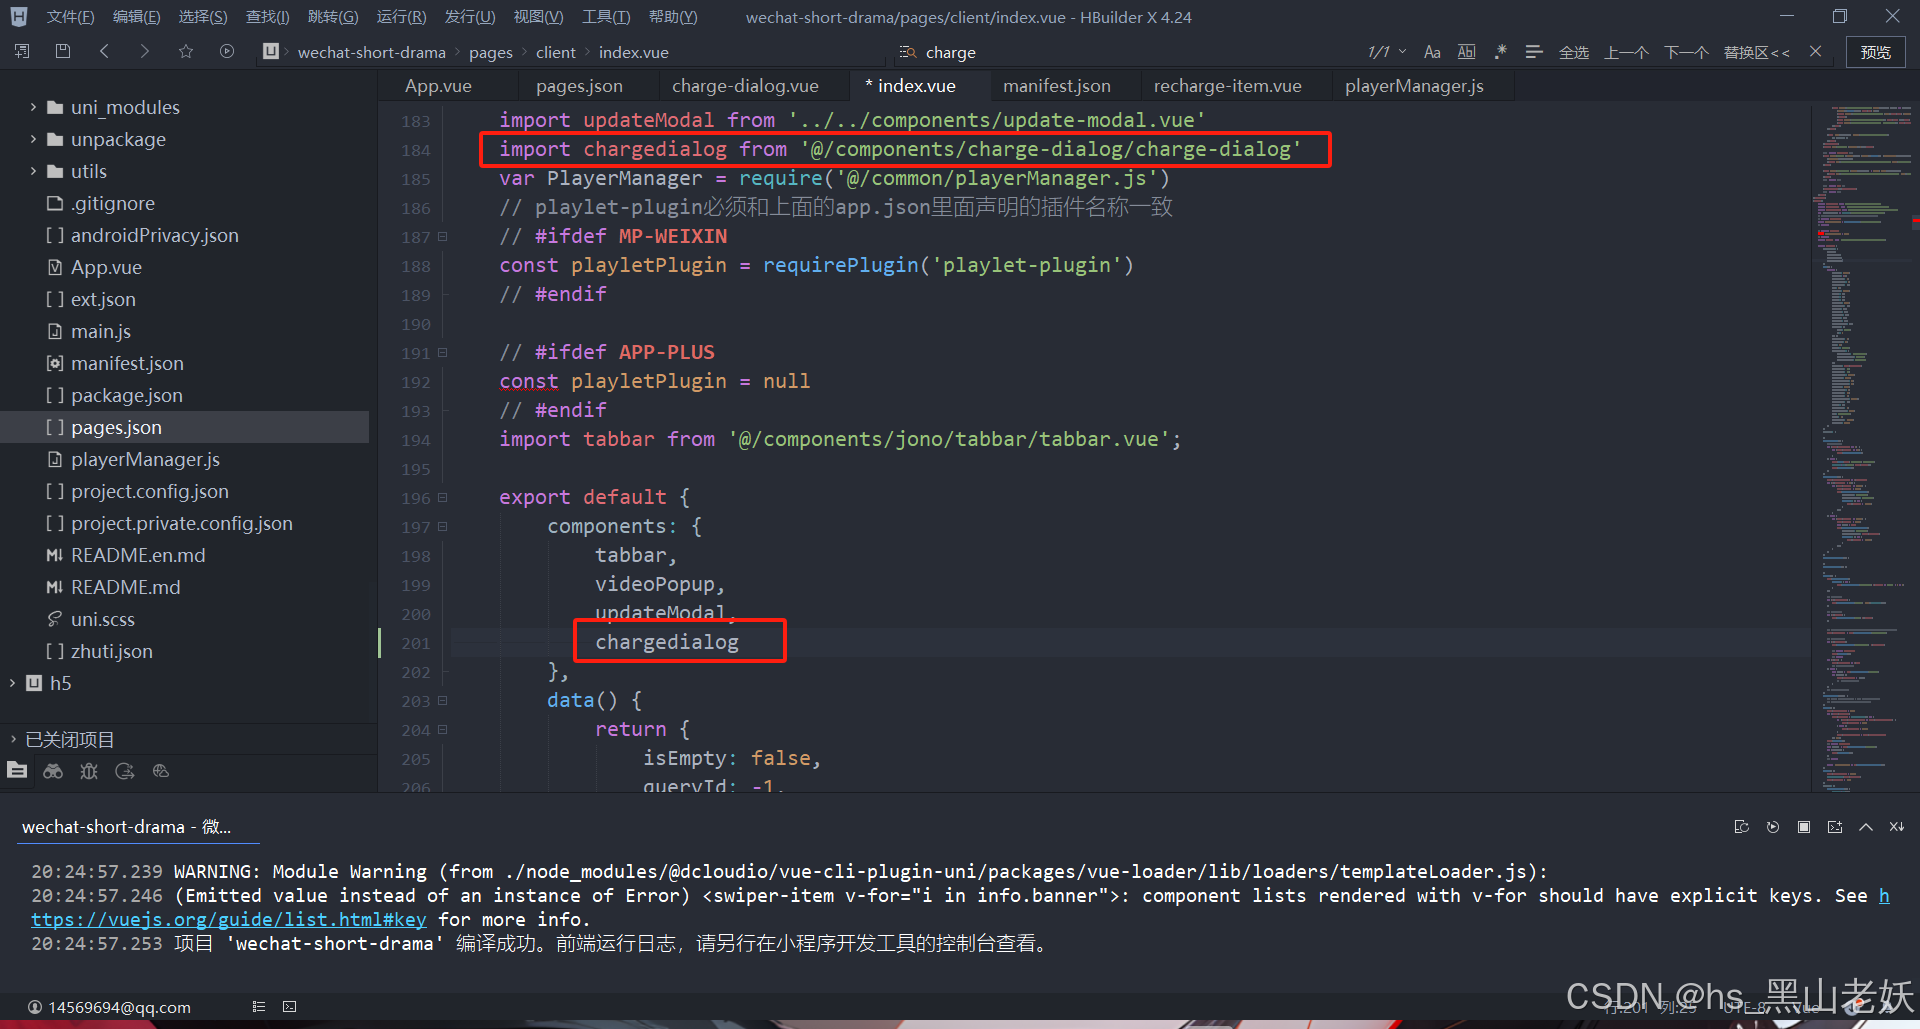The image size is (1920, 1029).
Task: Run the project with the play button
Action: [x=227, y=51]
